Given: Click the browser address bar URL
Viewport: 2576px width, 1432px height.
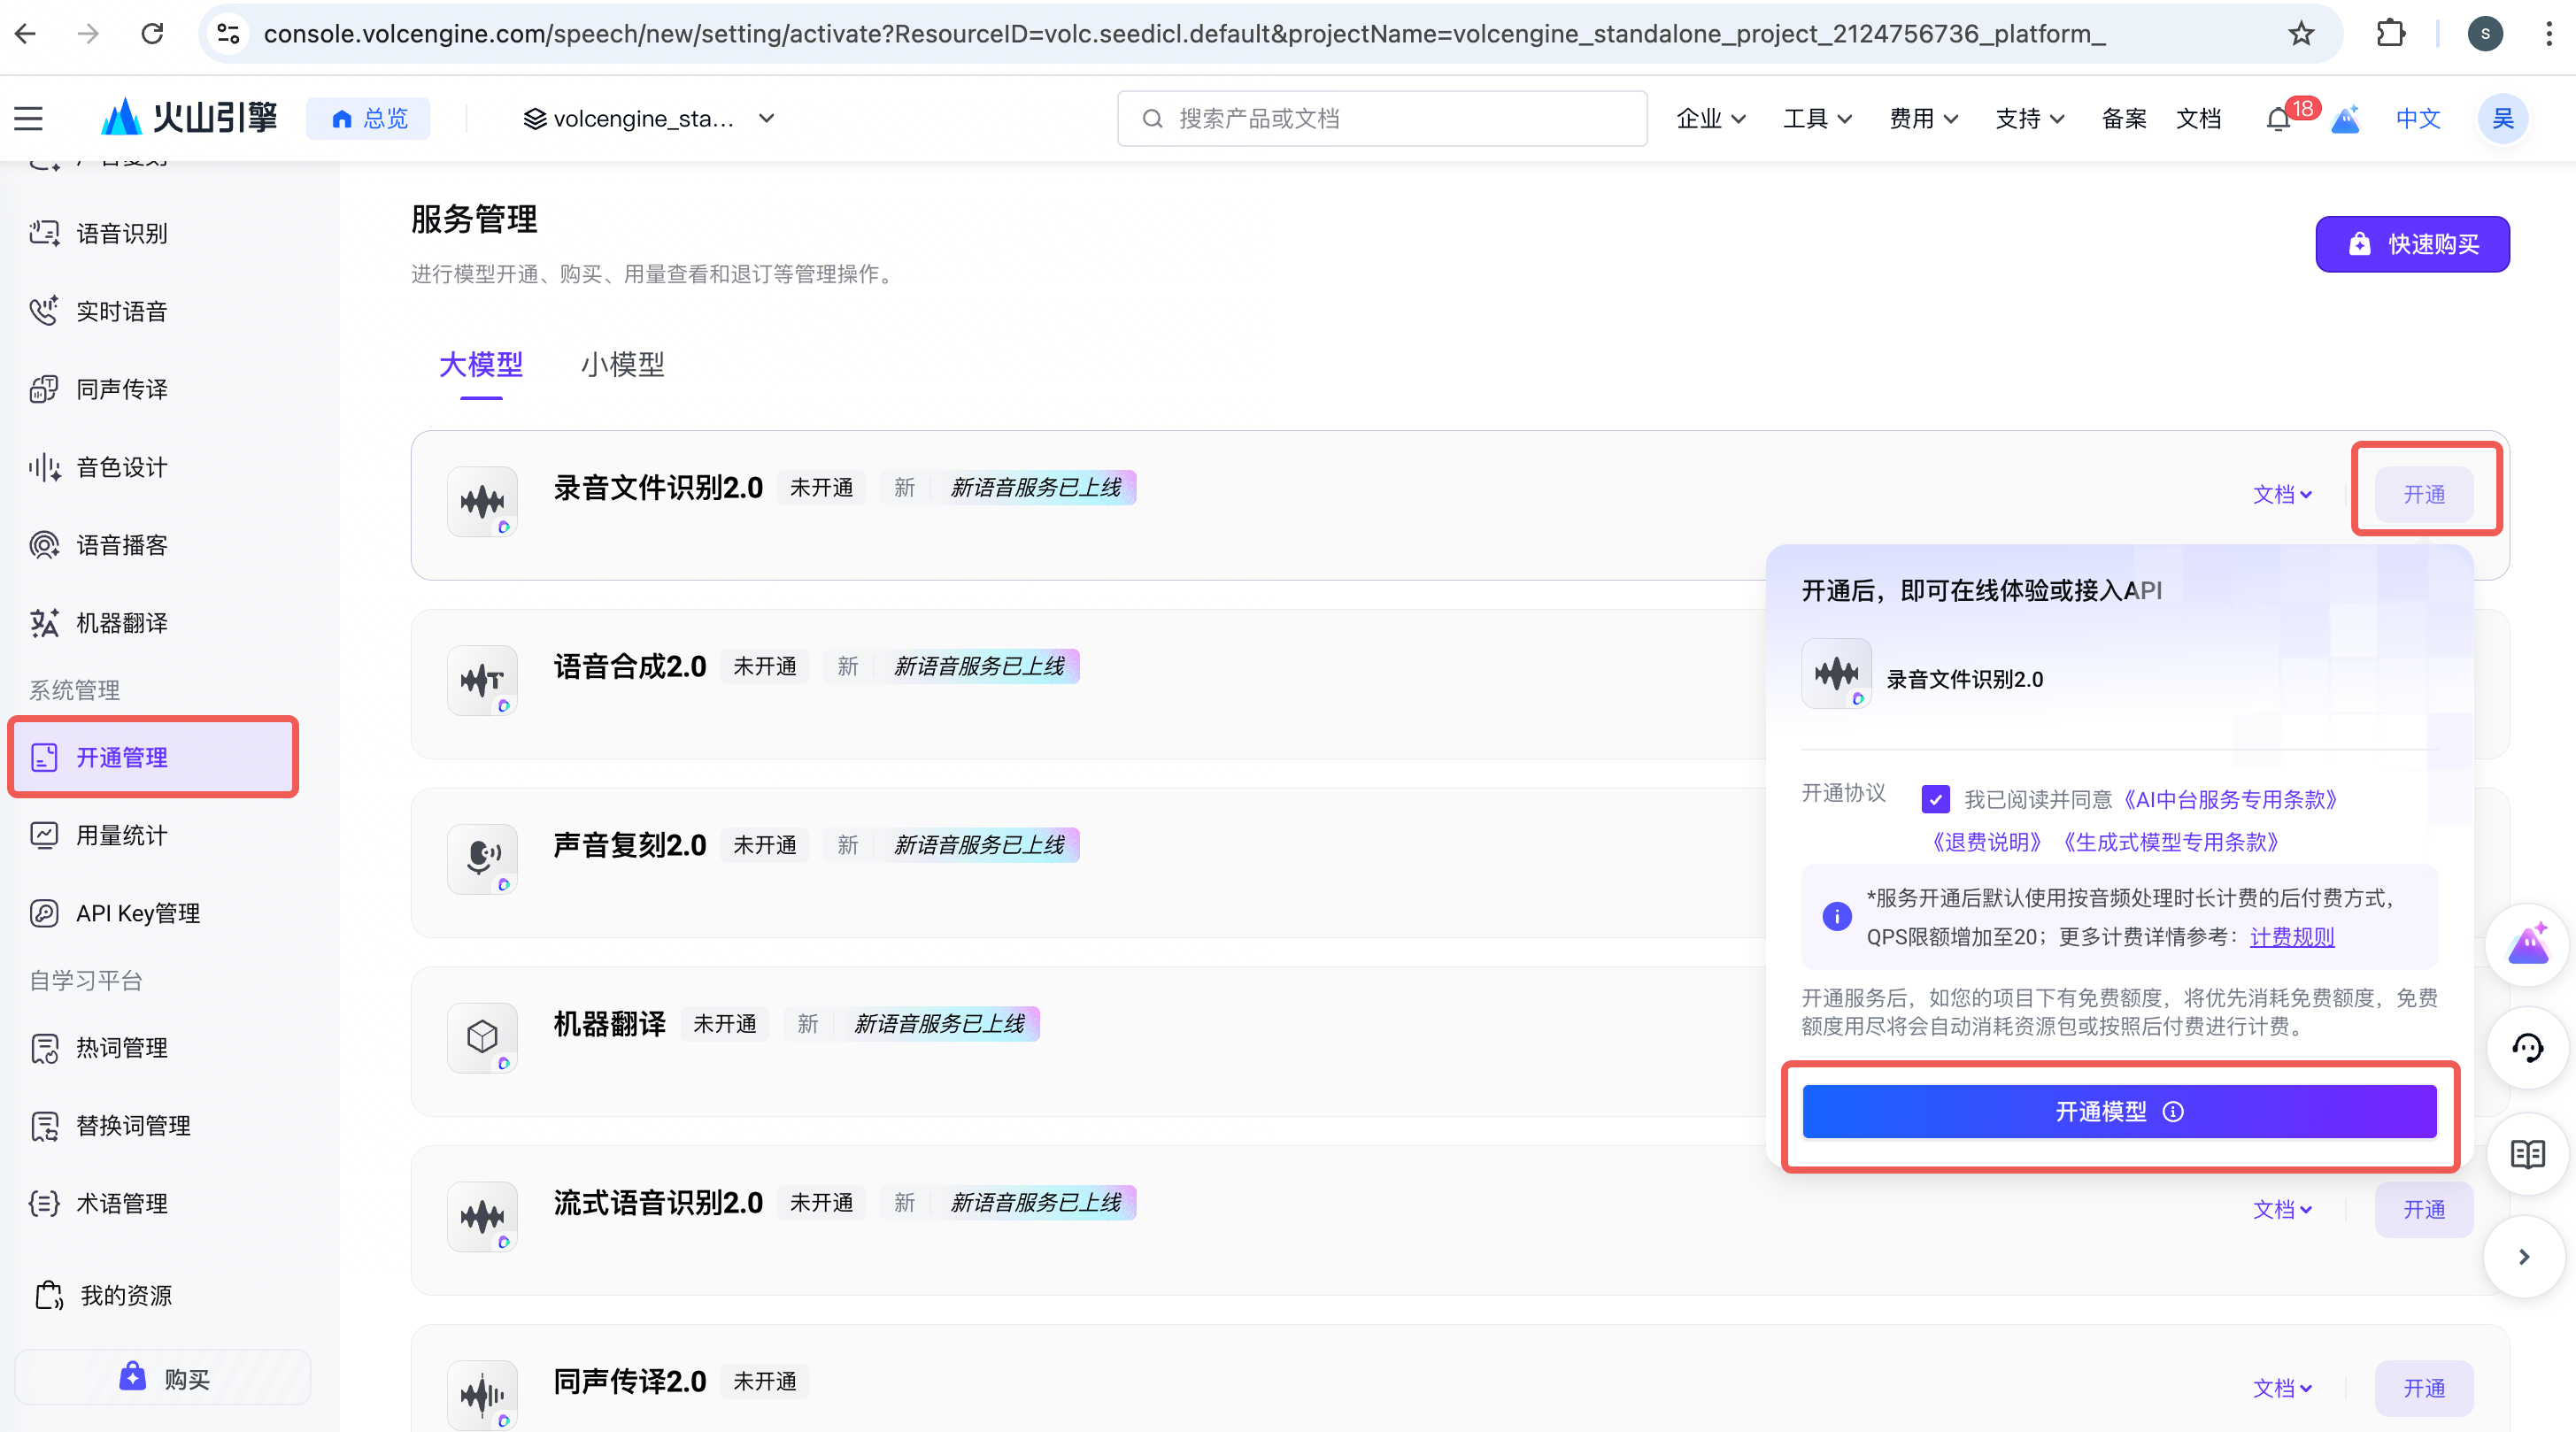Looking at the screenshot, I should pyautogui.click(x=1185, y=34).
